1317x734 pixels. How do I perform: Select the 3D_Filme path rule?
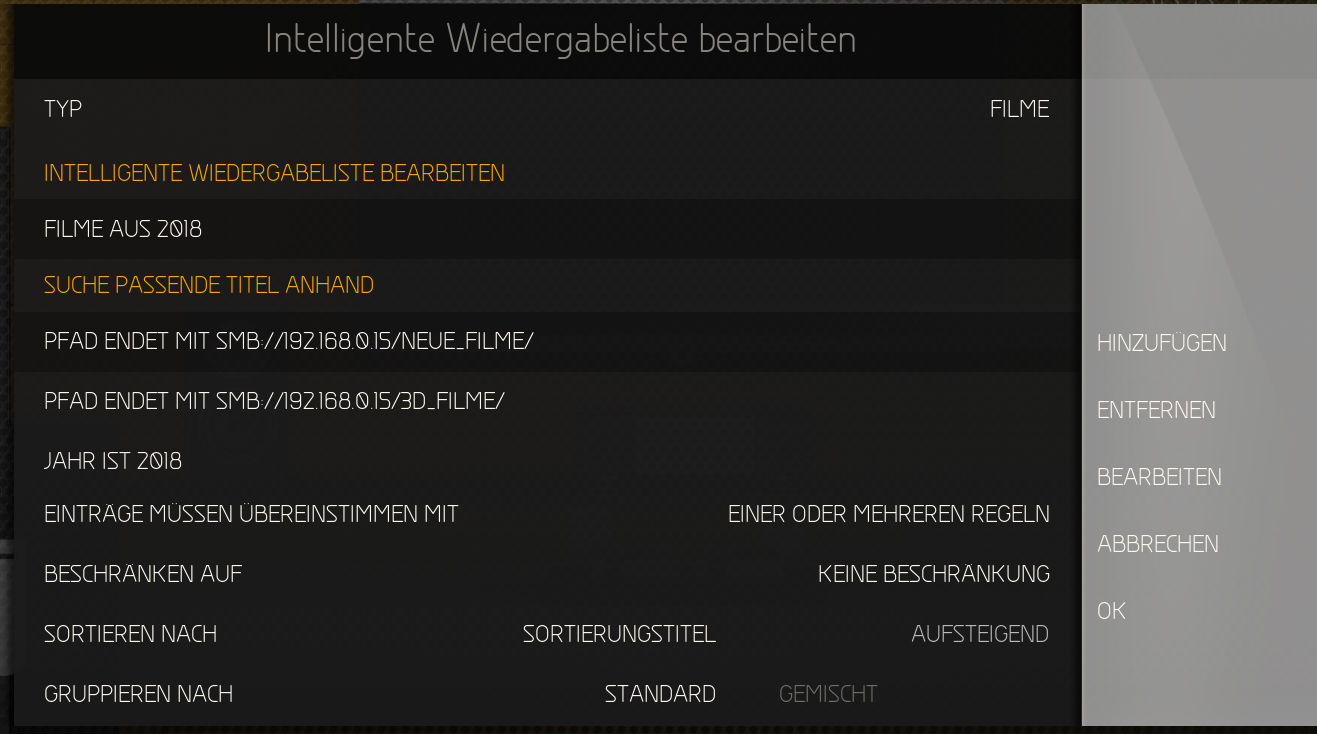tap(547, 401)
